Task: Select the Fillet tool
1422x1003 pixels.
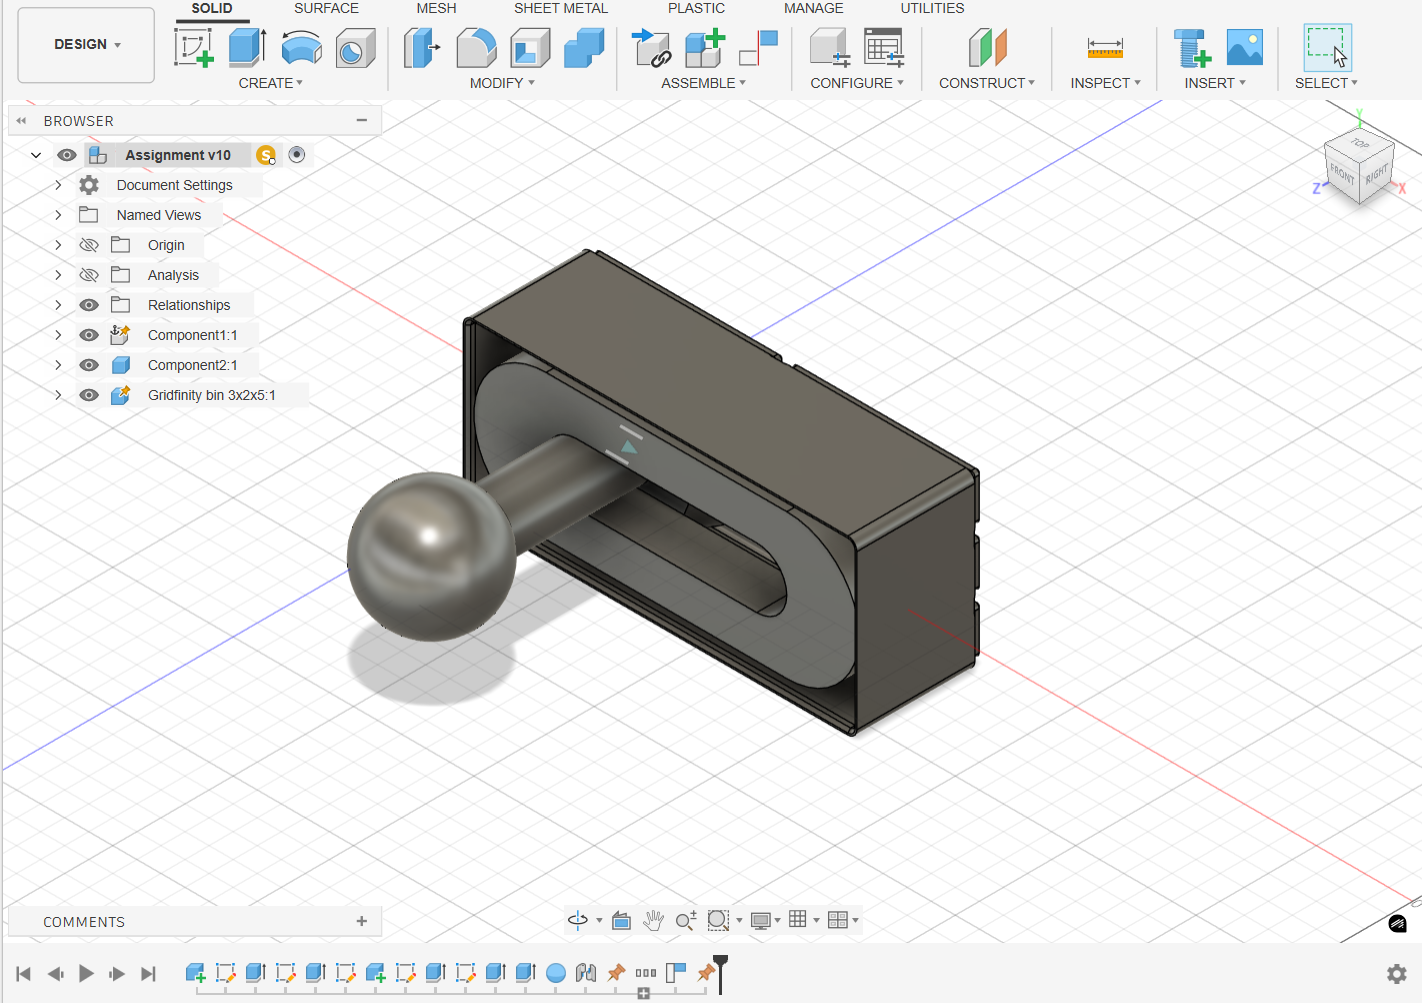Action: (x=476, y=47)
